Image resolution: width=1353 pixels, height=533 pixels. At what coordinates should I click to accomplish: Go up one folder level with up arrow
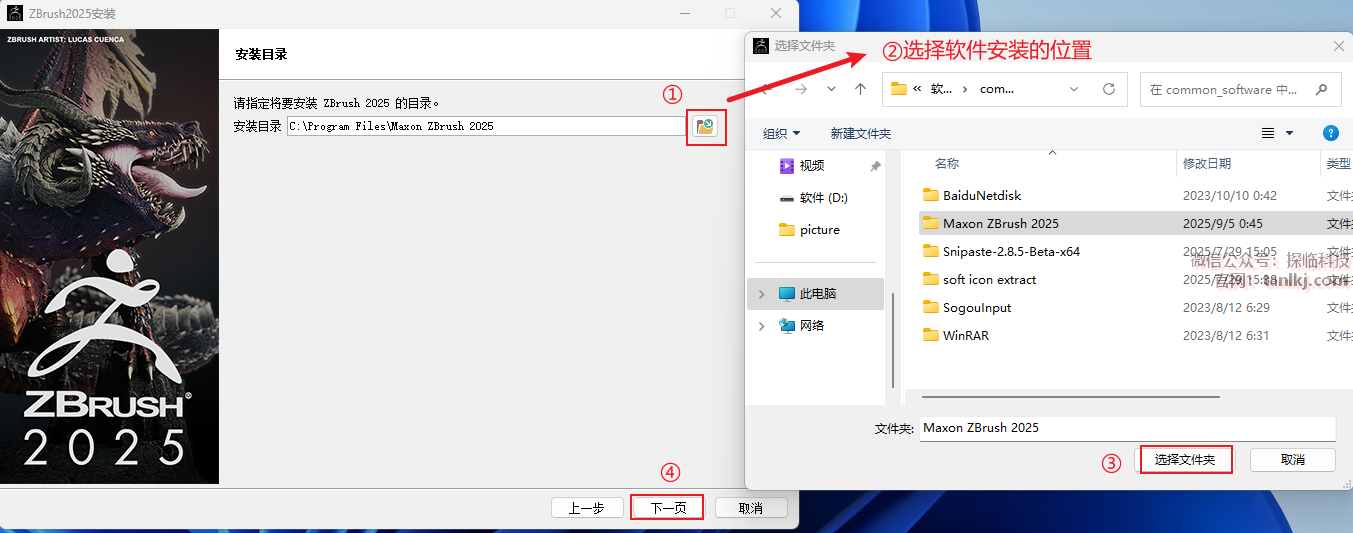click(861, 89)
